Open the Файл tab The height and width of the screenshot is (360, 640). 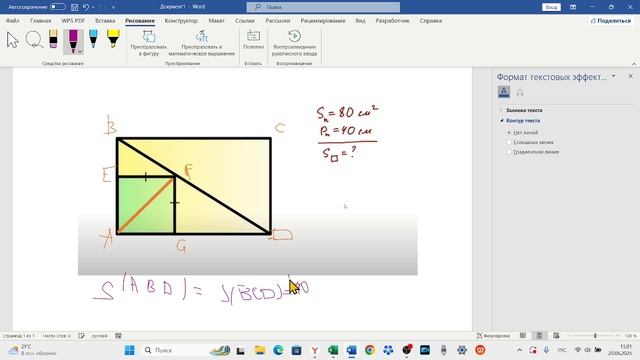[x=13, y=20]
